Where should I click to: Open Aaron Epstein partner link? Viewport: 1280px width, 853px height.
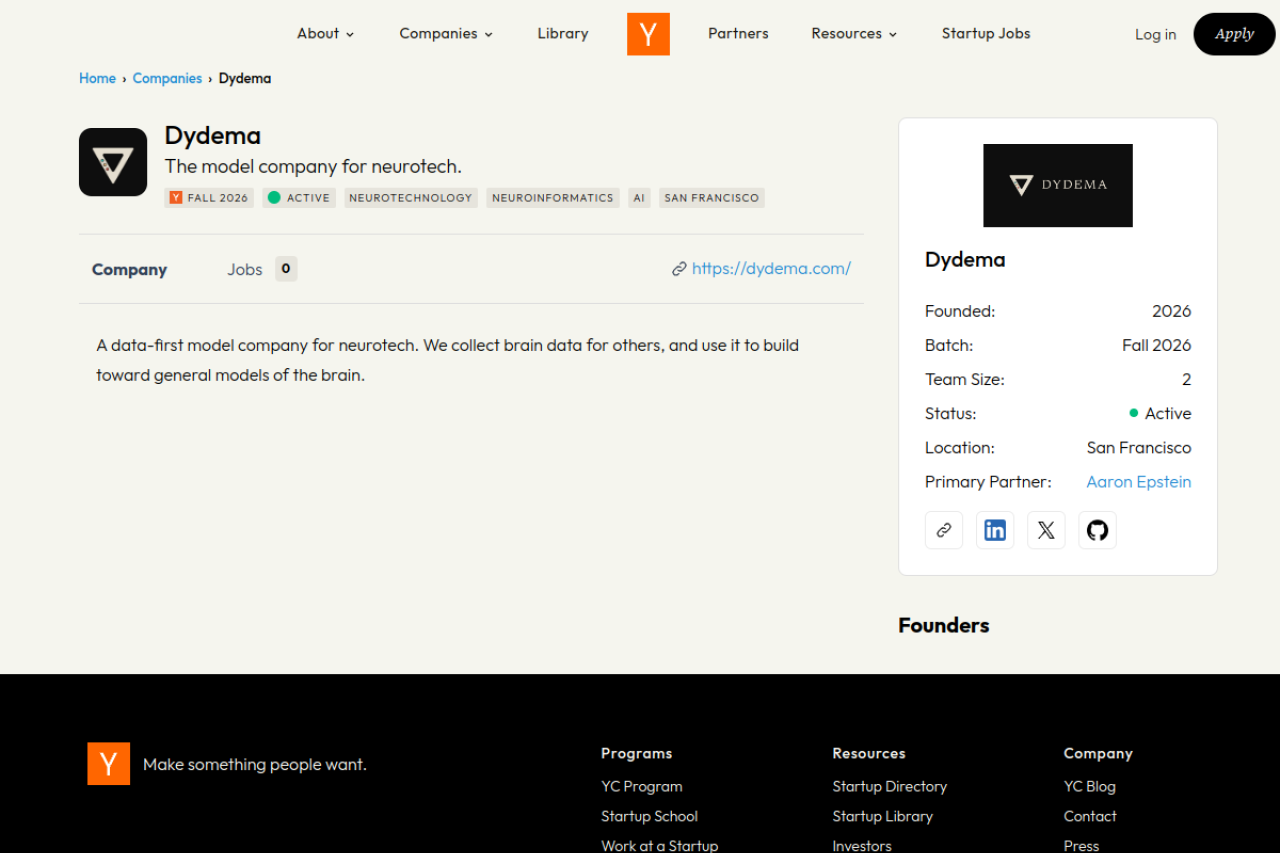(1139, 482)
